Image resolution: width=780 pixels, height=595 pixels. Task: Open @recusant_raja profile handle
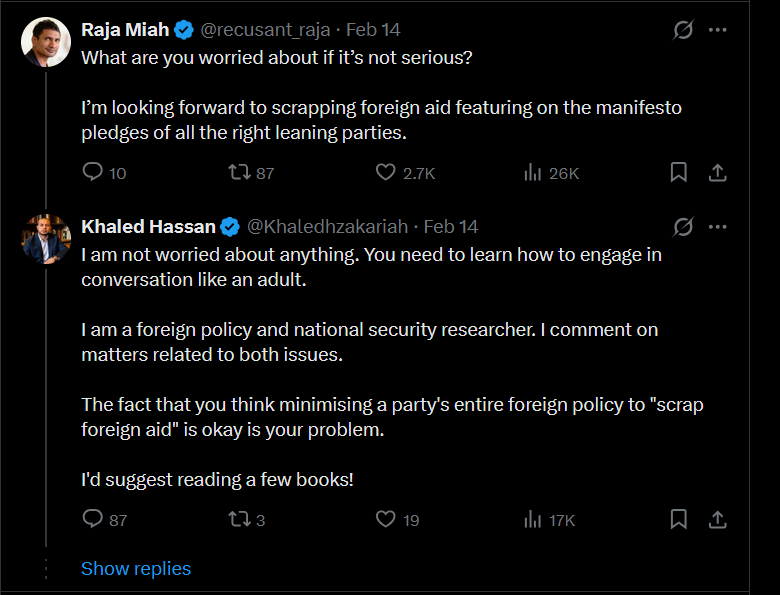(265, 30)
